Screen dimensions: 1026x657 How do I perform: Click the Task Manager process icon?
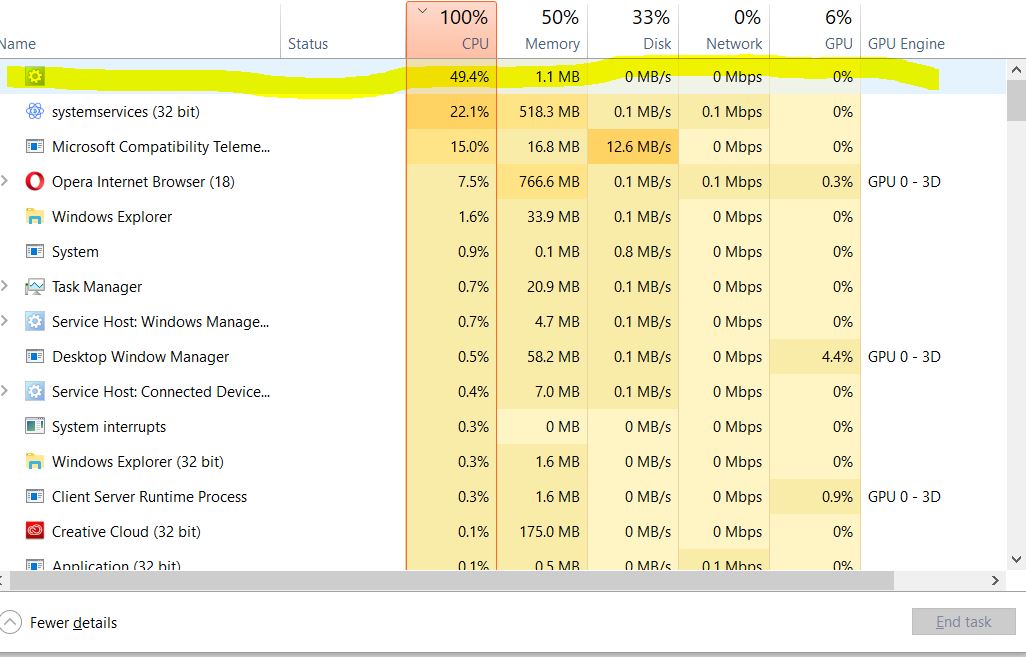pos(35,287)
